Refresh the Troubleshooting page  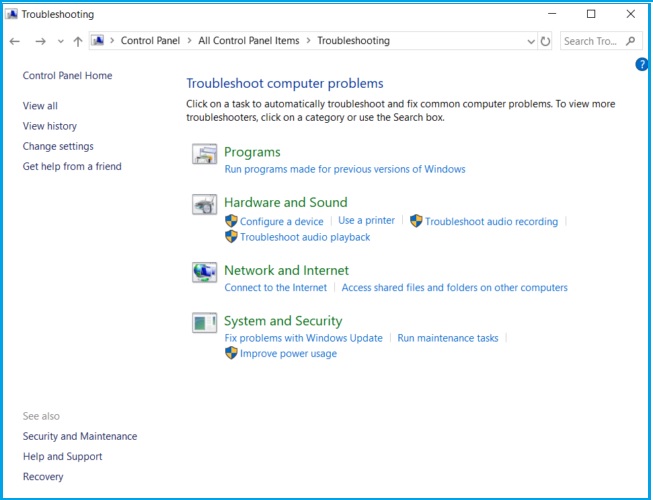point(545,41)
